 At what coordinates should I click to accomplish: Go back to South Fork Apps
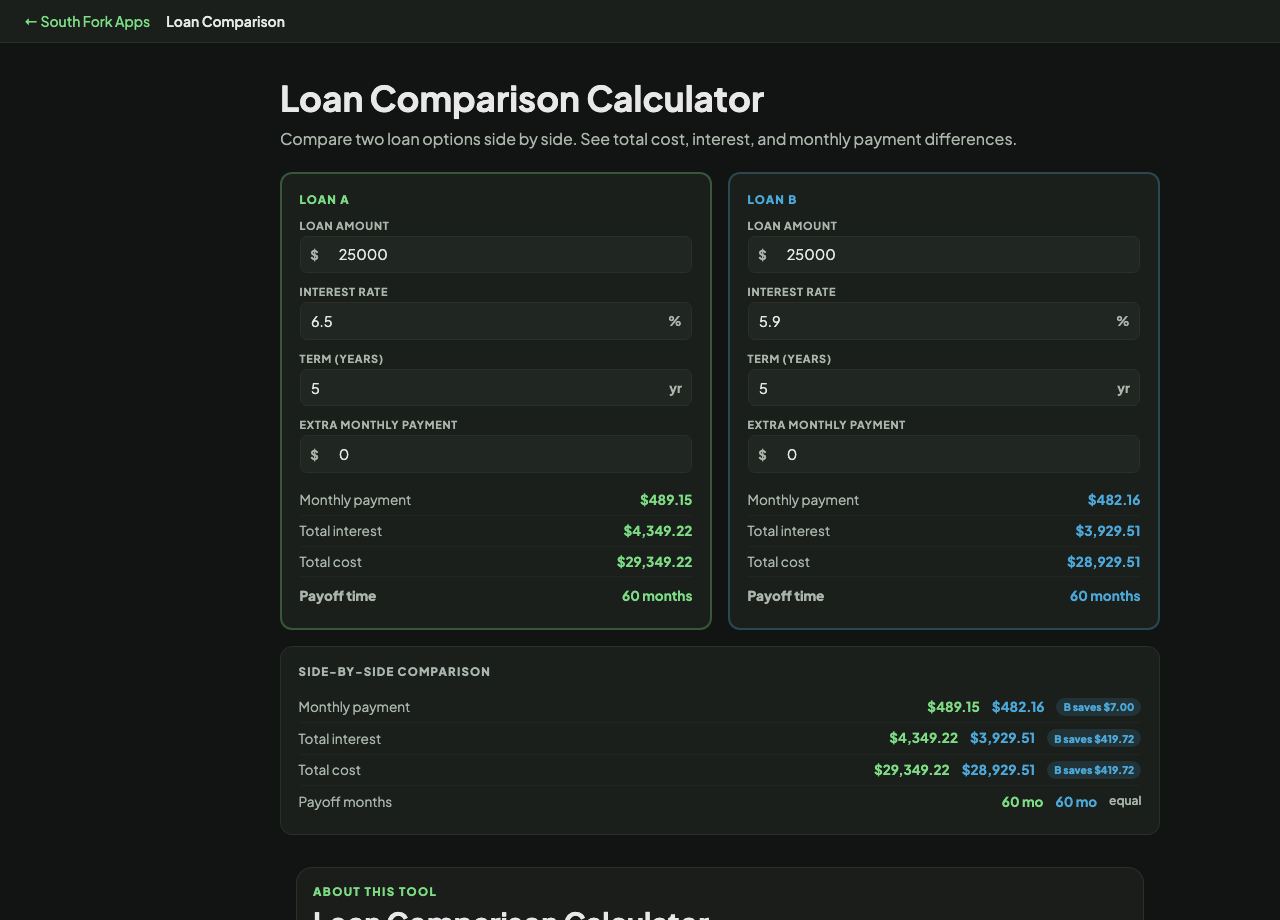[x=87, y=21]
